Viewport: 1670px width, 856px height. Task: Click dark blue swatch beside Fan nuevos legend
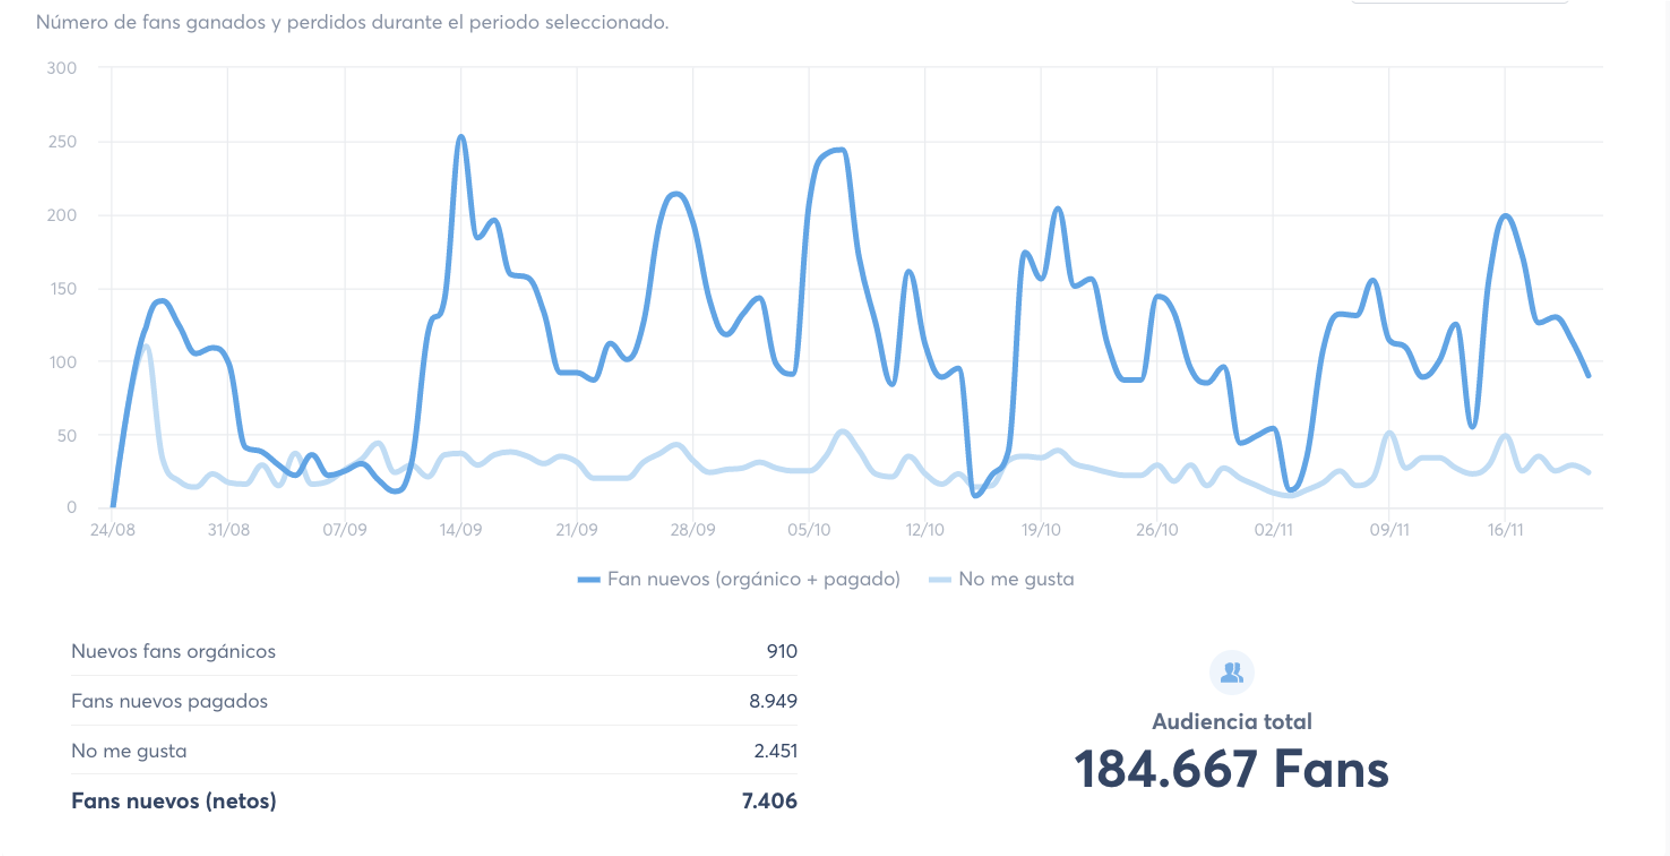pos(589,580)
